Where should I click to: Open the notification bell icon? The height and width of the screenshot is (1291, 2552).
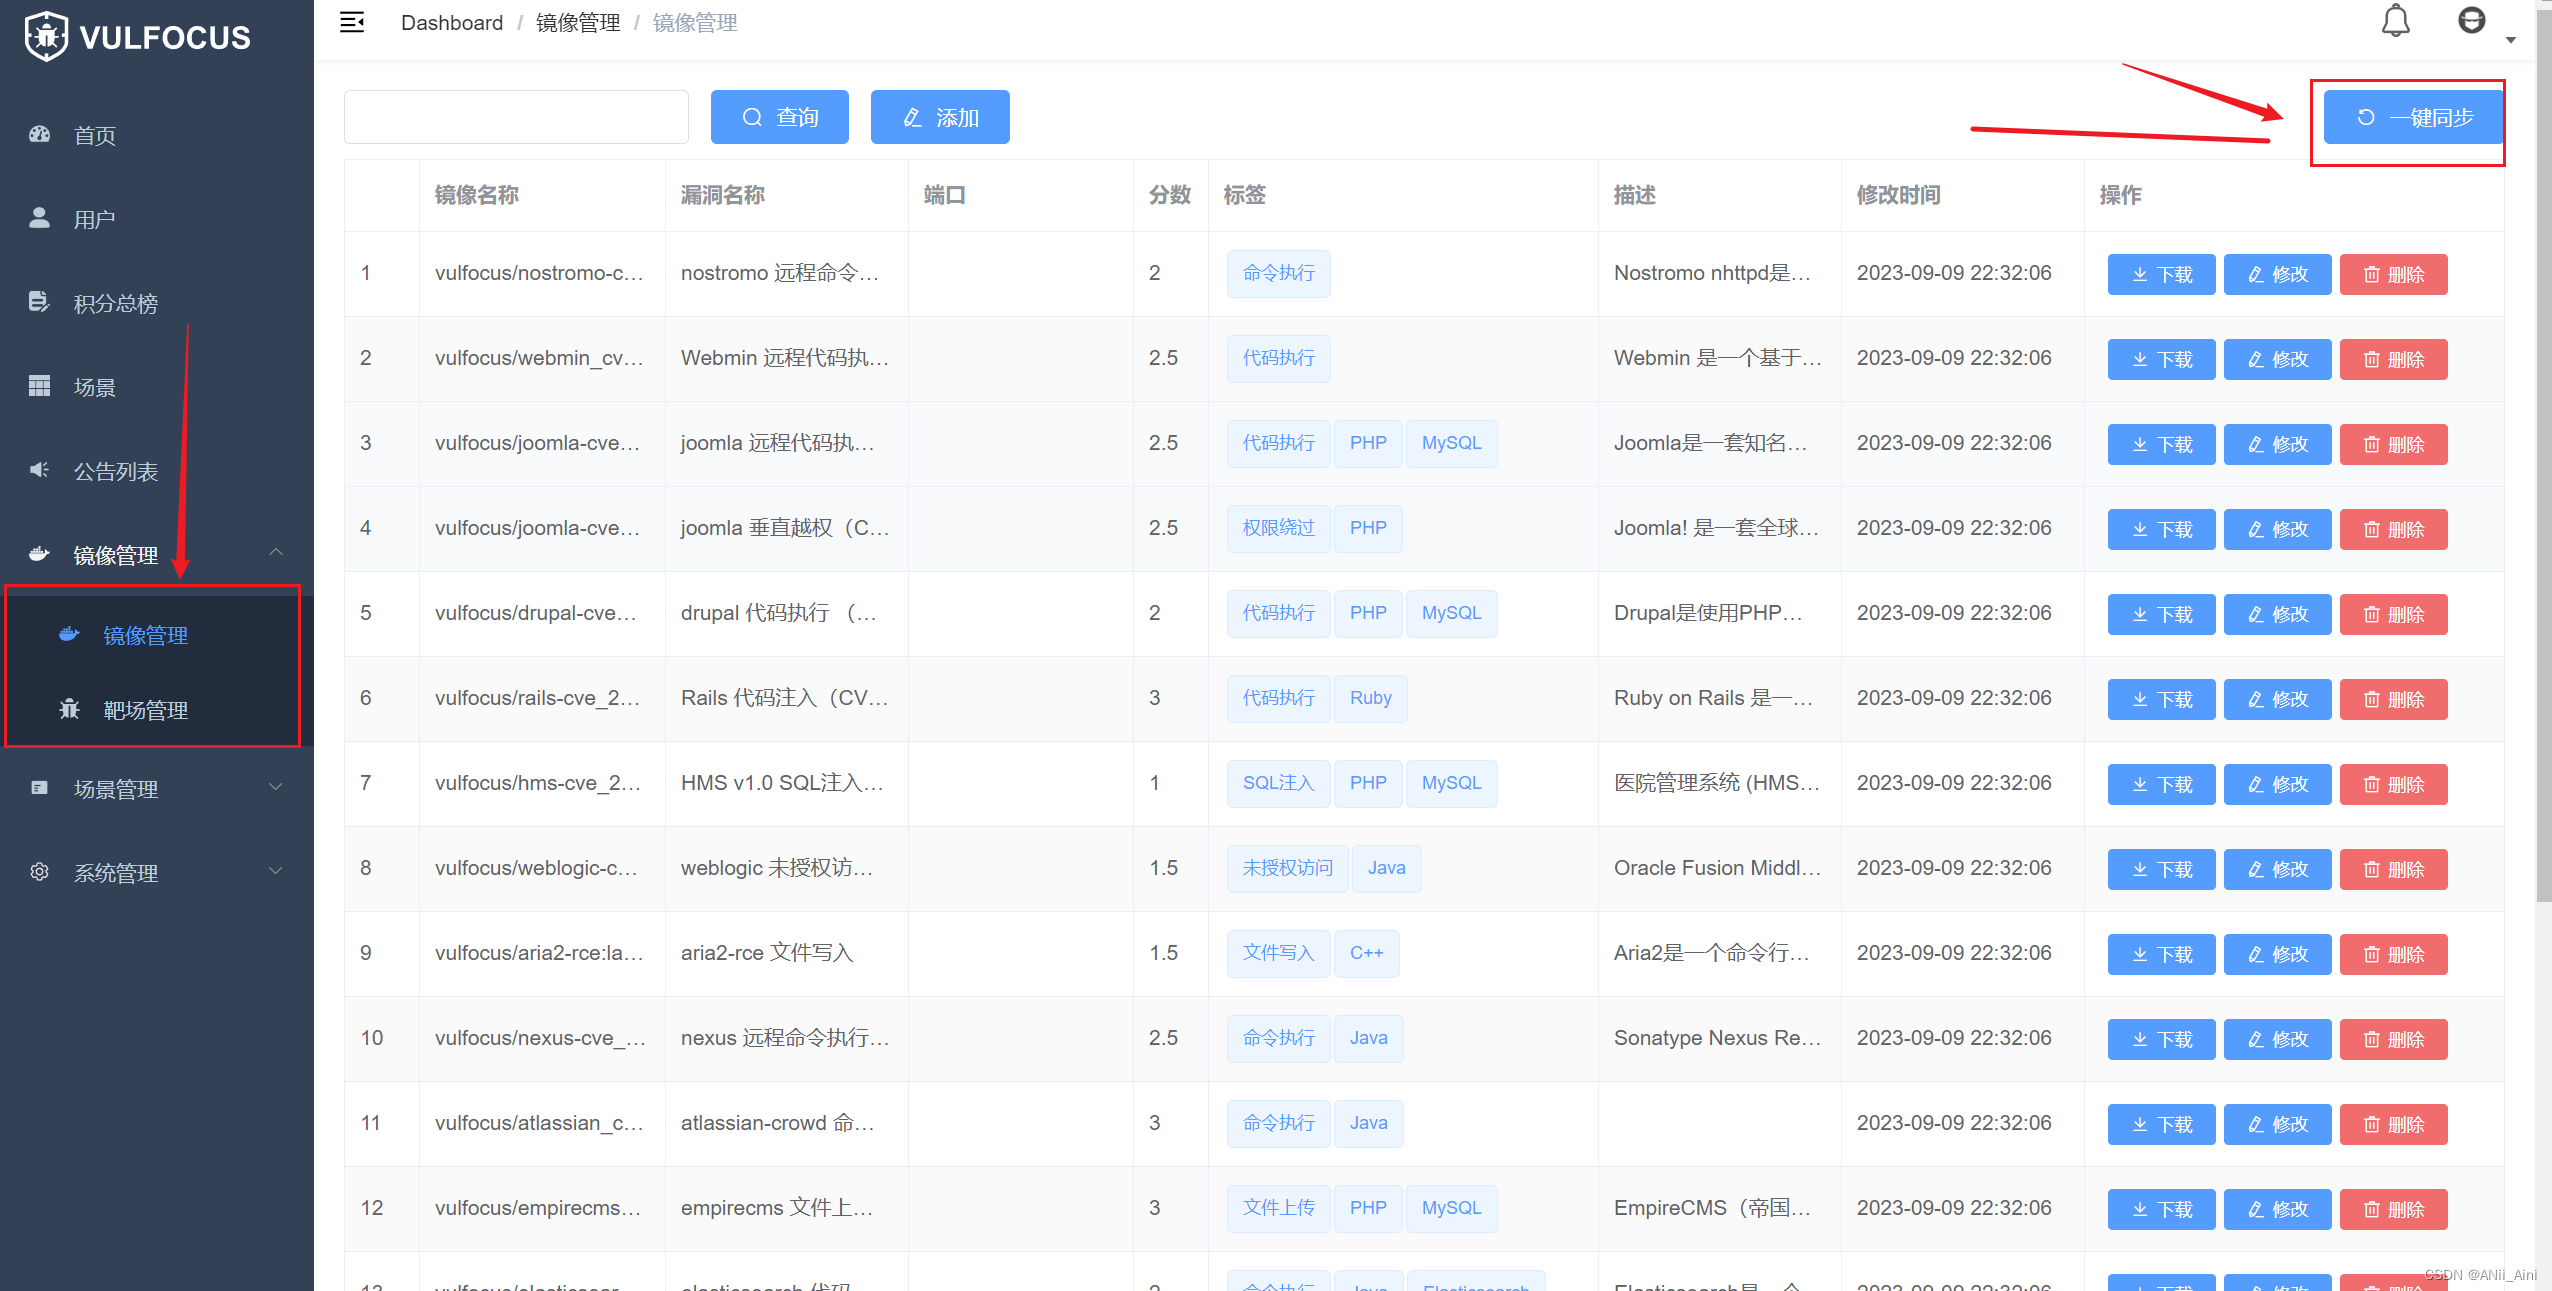coord(2395,21)
